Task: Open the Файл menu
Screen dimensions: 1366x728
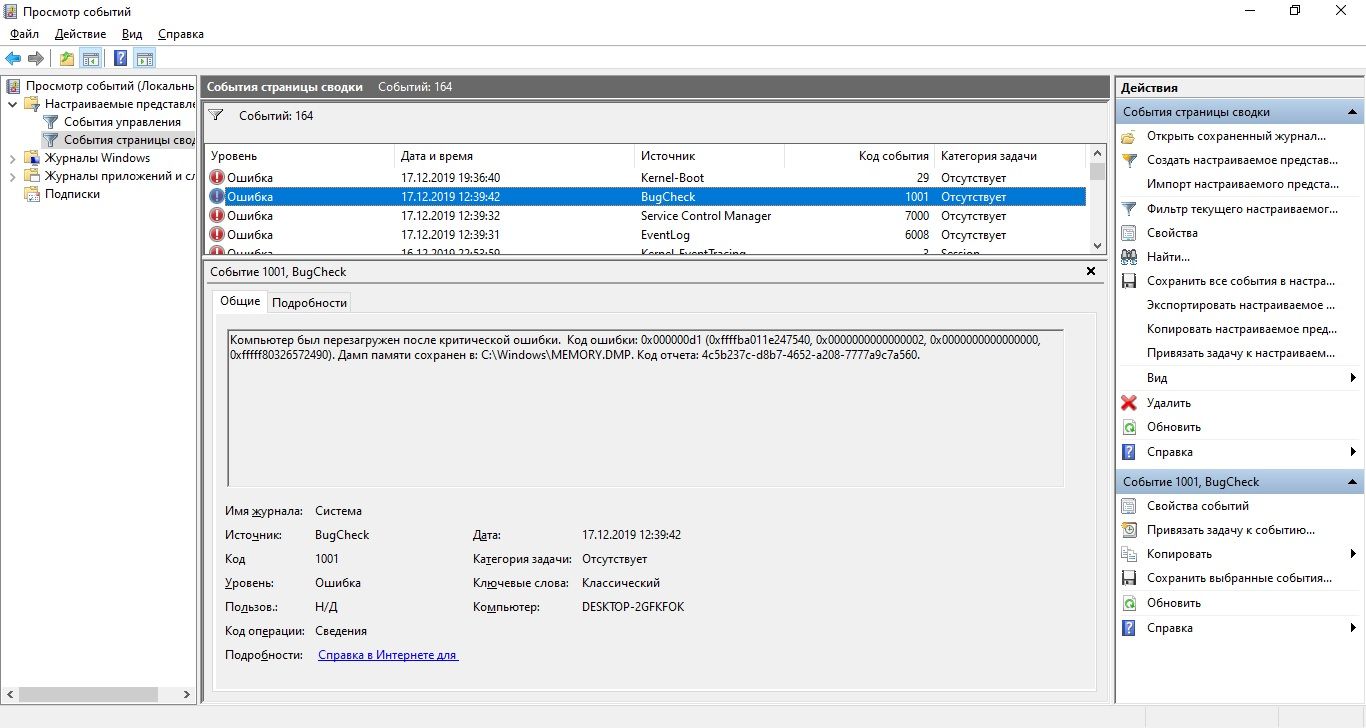Action: [24, 34]
